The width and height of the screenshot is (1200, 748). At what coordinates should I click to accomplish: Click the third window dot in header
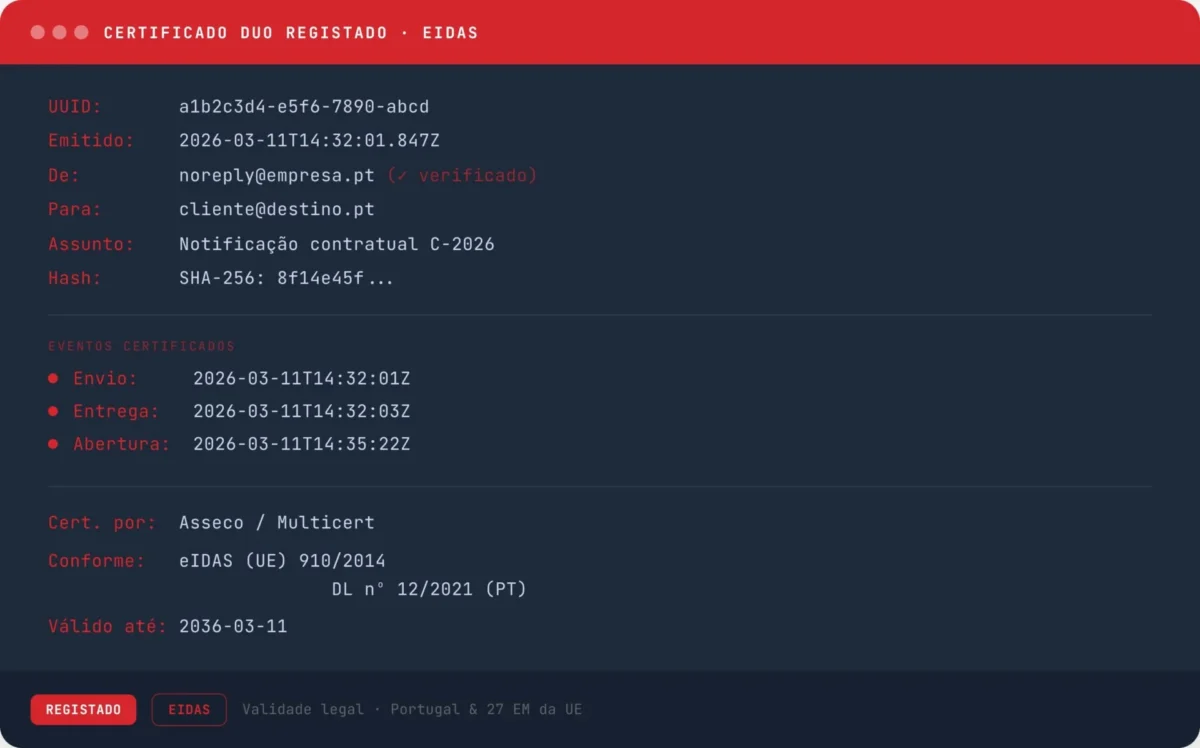[81, 32]
